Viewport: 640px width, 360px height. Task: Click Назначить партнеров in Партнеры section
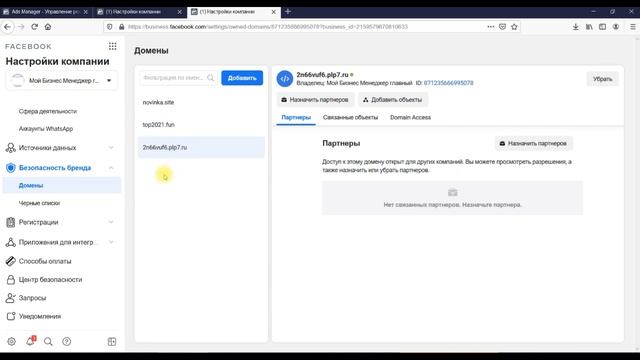point(533,143)
